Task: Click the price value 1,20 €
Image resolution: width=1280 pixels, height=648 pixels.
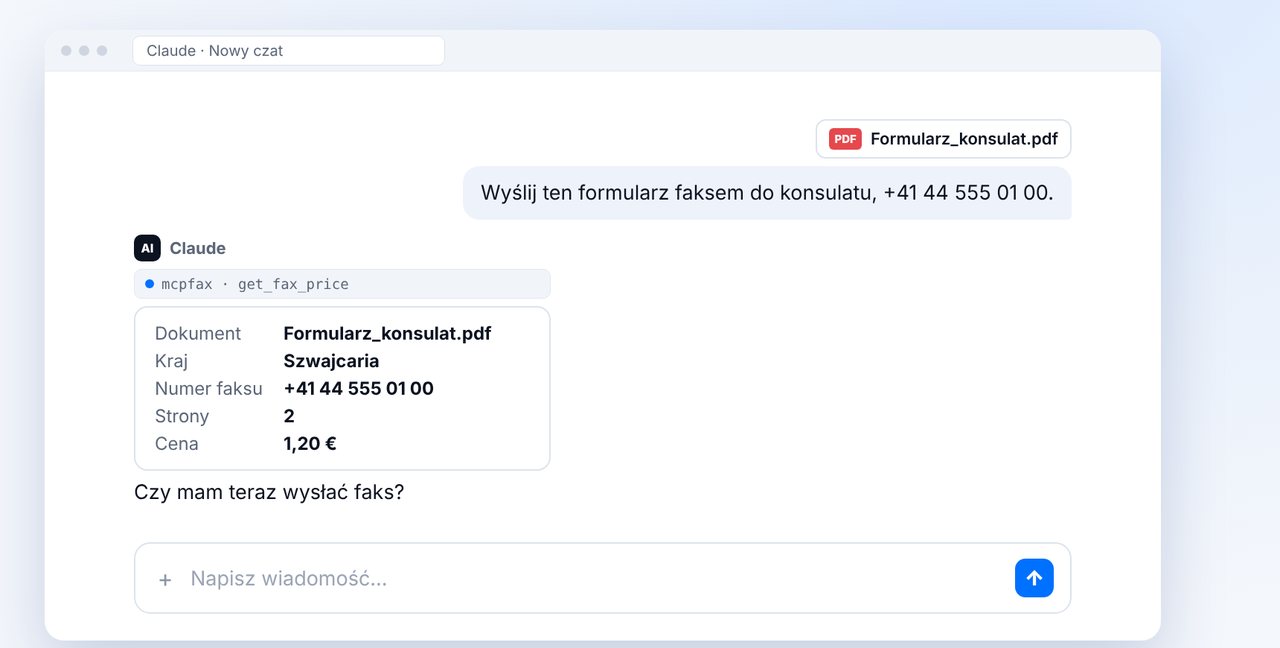Action: click(310, 443)
